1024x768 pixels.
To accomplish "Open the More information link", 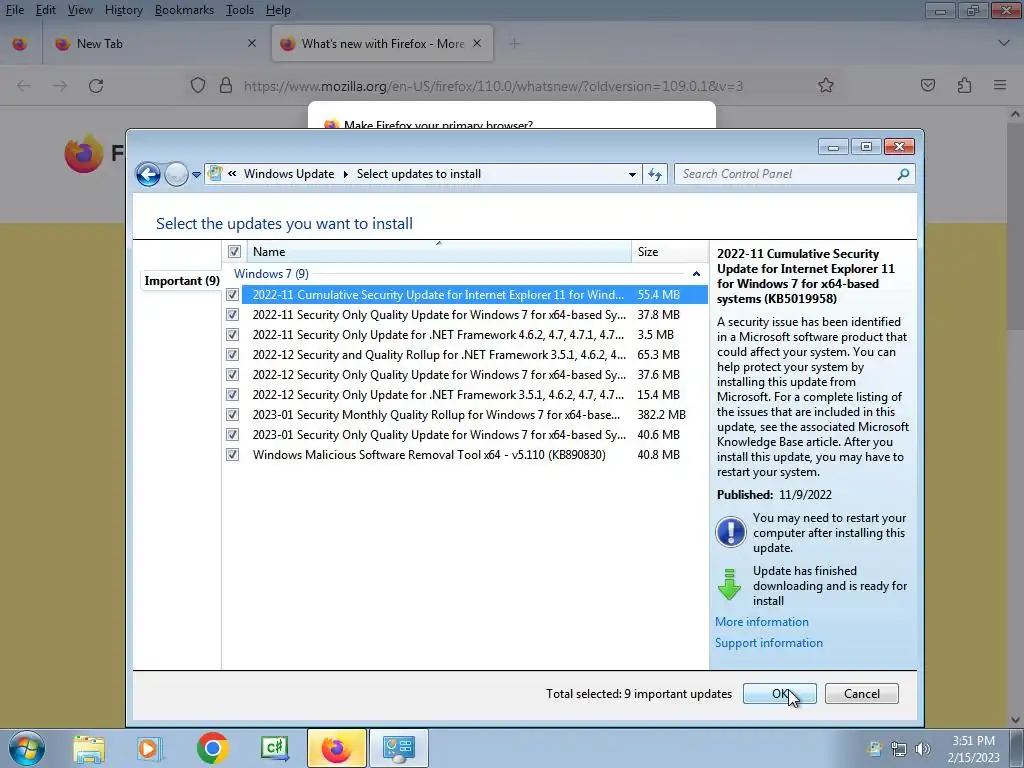I will [761, 622].
